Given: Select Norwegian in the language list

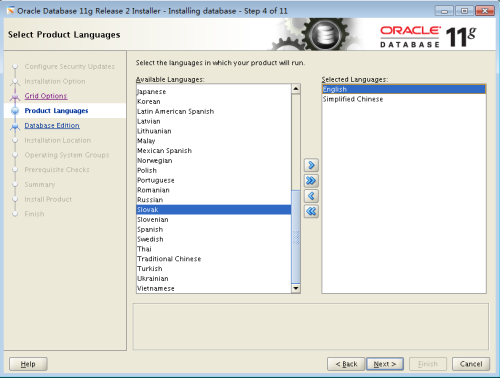Looking at the screenshot, I should (213, 160).
